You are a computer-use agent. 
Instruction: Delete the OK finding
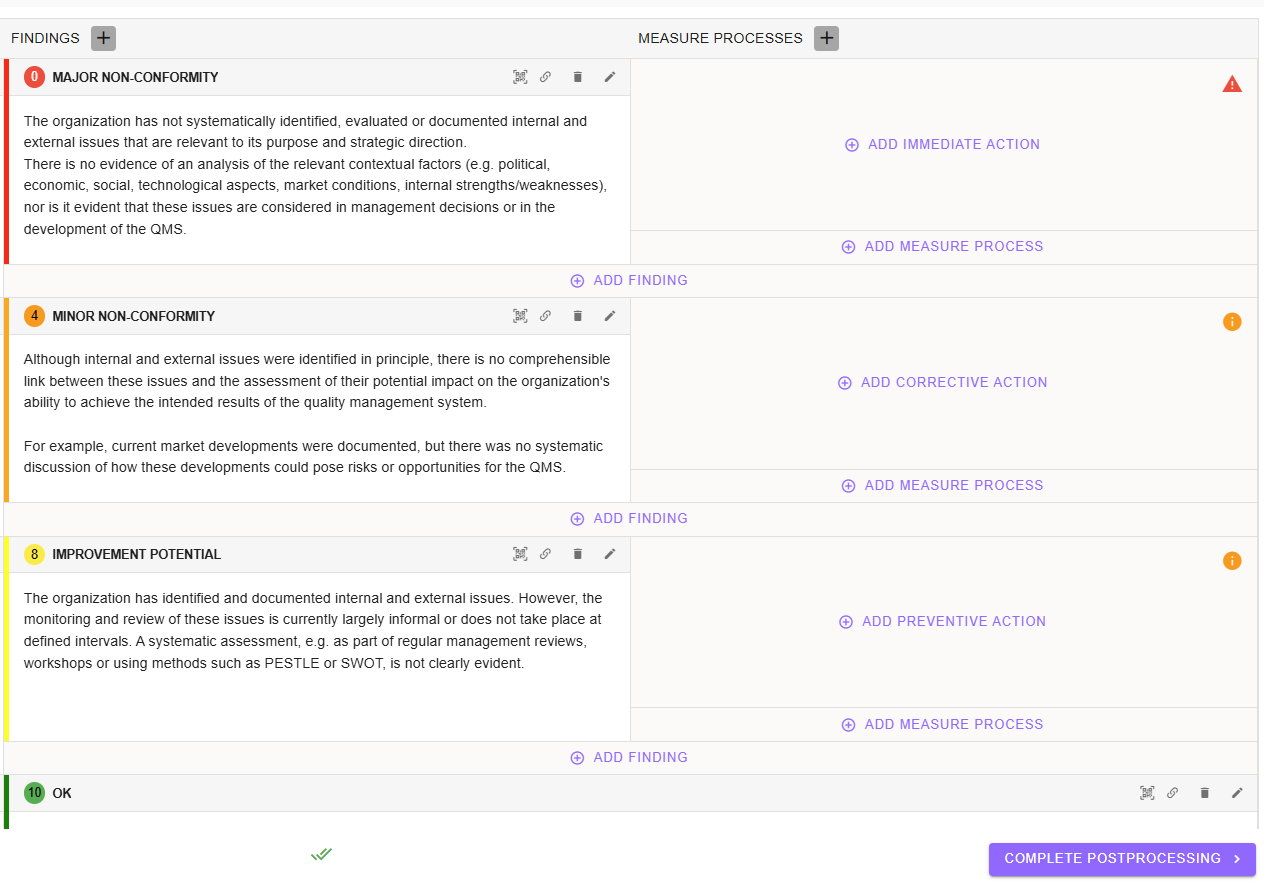point(1204,793)
